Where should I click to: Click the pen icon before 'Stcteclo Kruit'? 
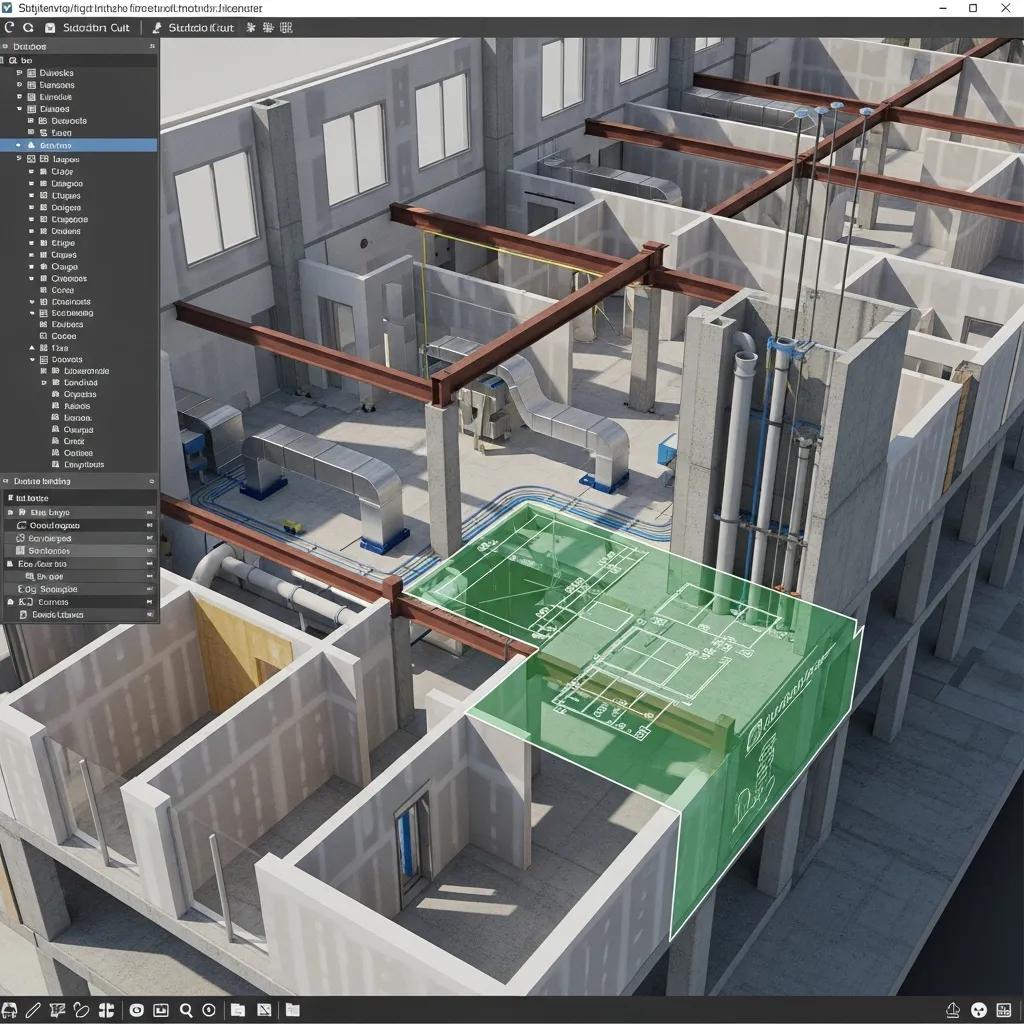click(157, 28)
